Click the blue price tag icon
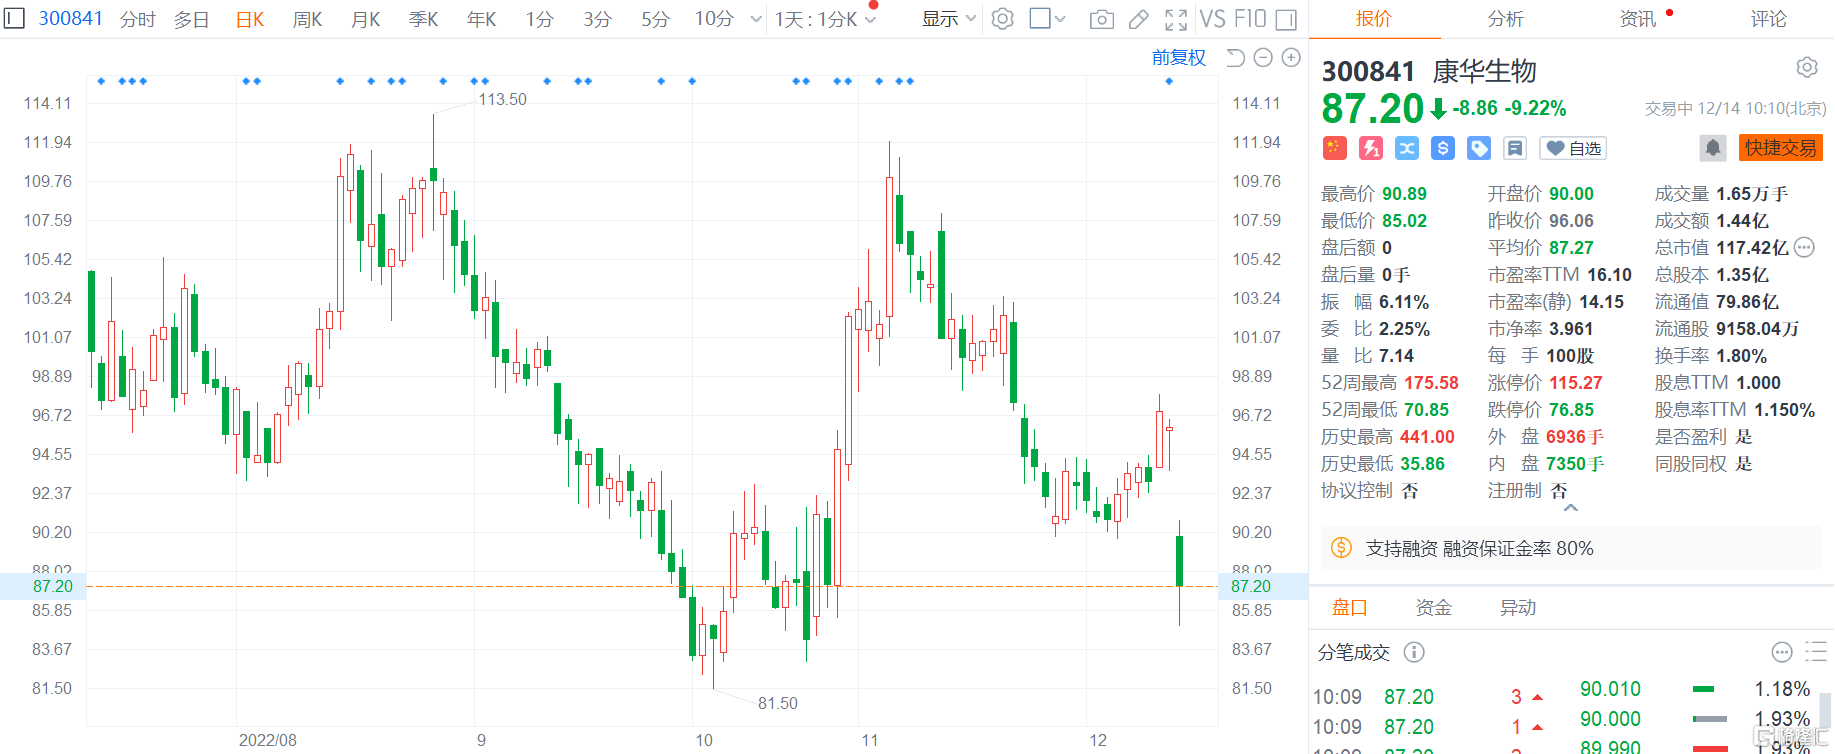 pyautogui.click(x=1479, y=148)
